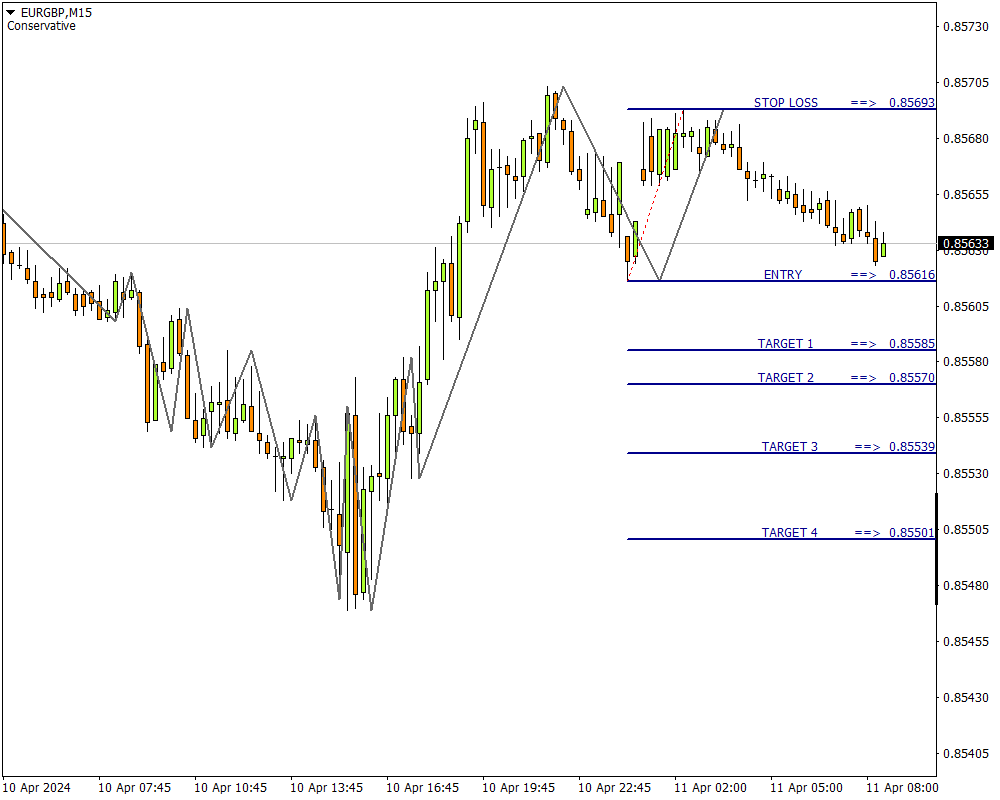Click the 0.85730 price axis label
This screenshot has height=800, width=1000.
point(966,27)
